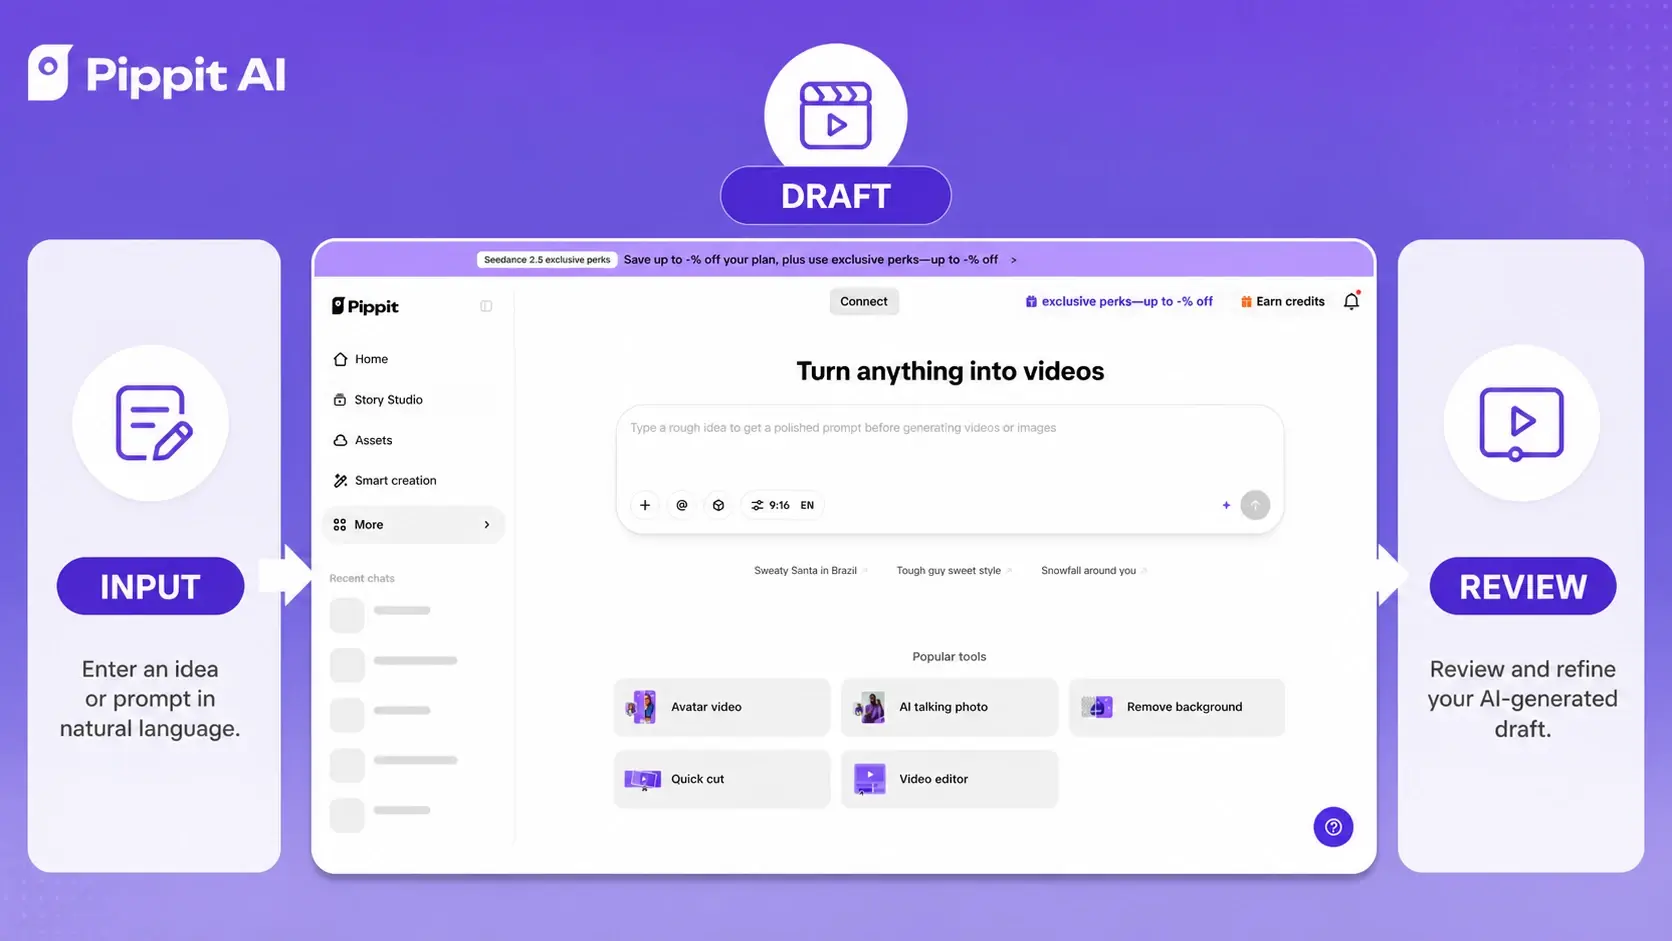The width and height of the screenshot is (1672, 941).
Task: Open the Save up to off your plan banner
Action: point(811,260)
